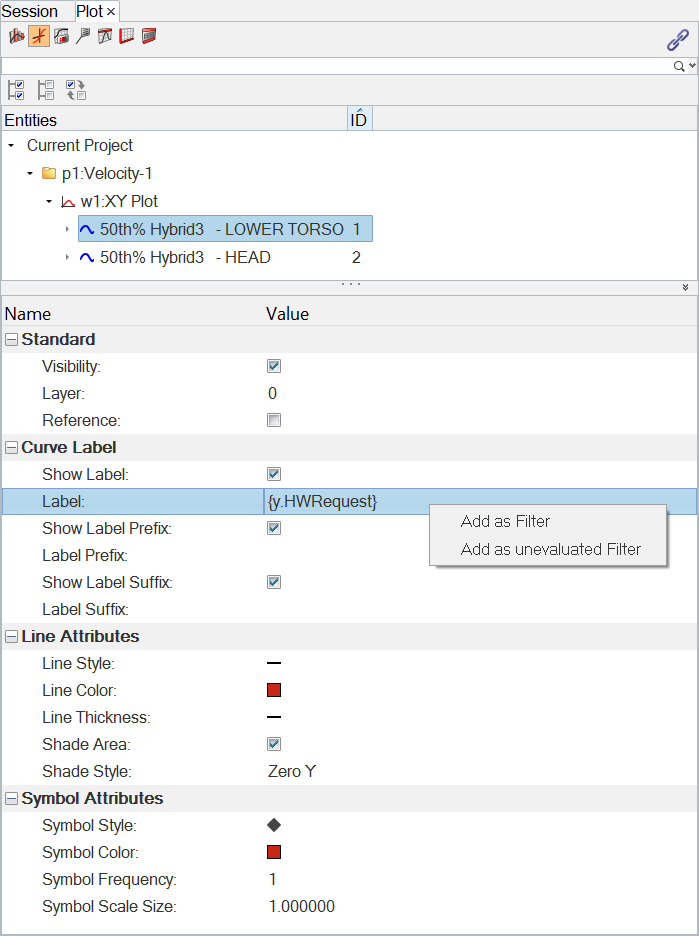Screen dimensions: 699x936
Task: Choose Add as Filter menu item
Action: (x=505, y=521)
